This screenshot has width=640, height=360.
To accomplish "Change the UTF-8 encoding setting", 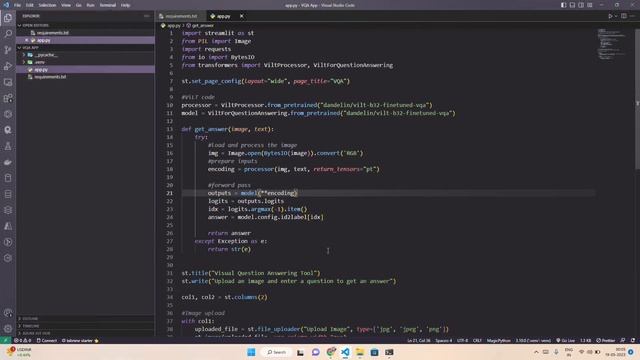I will coord(462,340).
